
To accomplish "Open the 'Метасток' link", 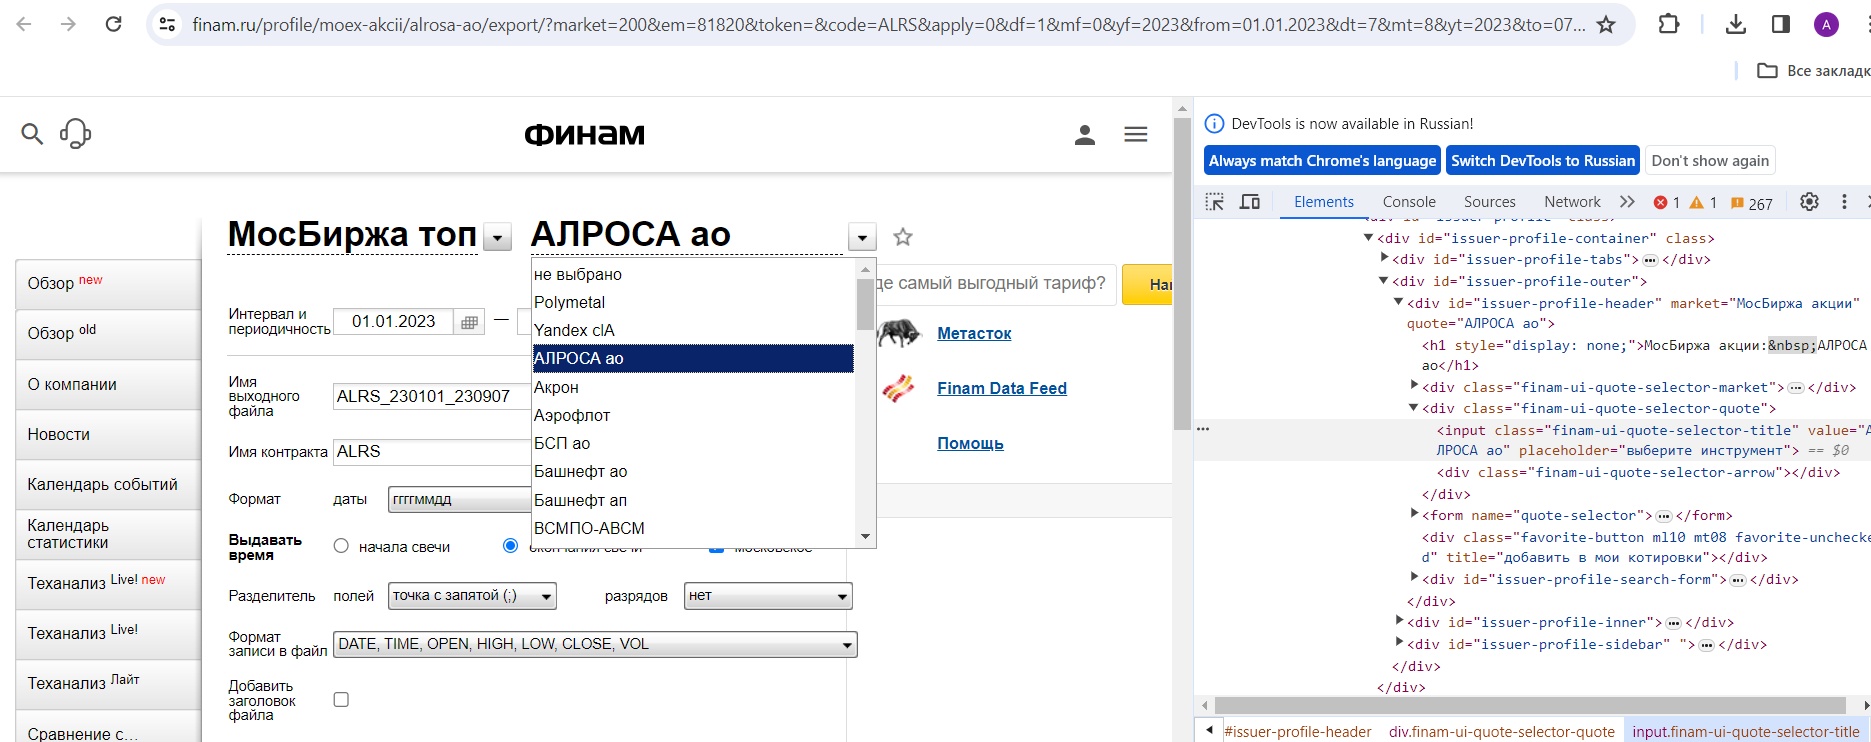I will pyautogui.click(x=974, y=334).
